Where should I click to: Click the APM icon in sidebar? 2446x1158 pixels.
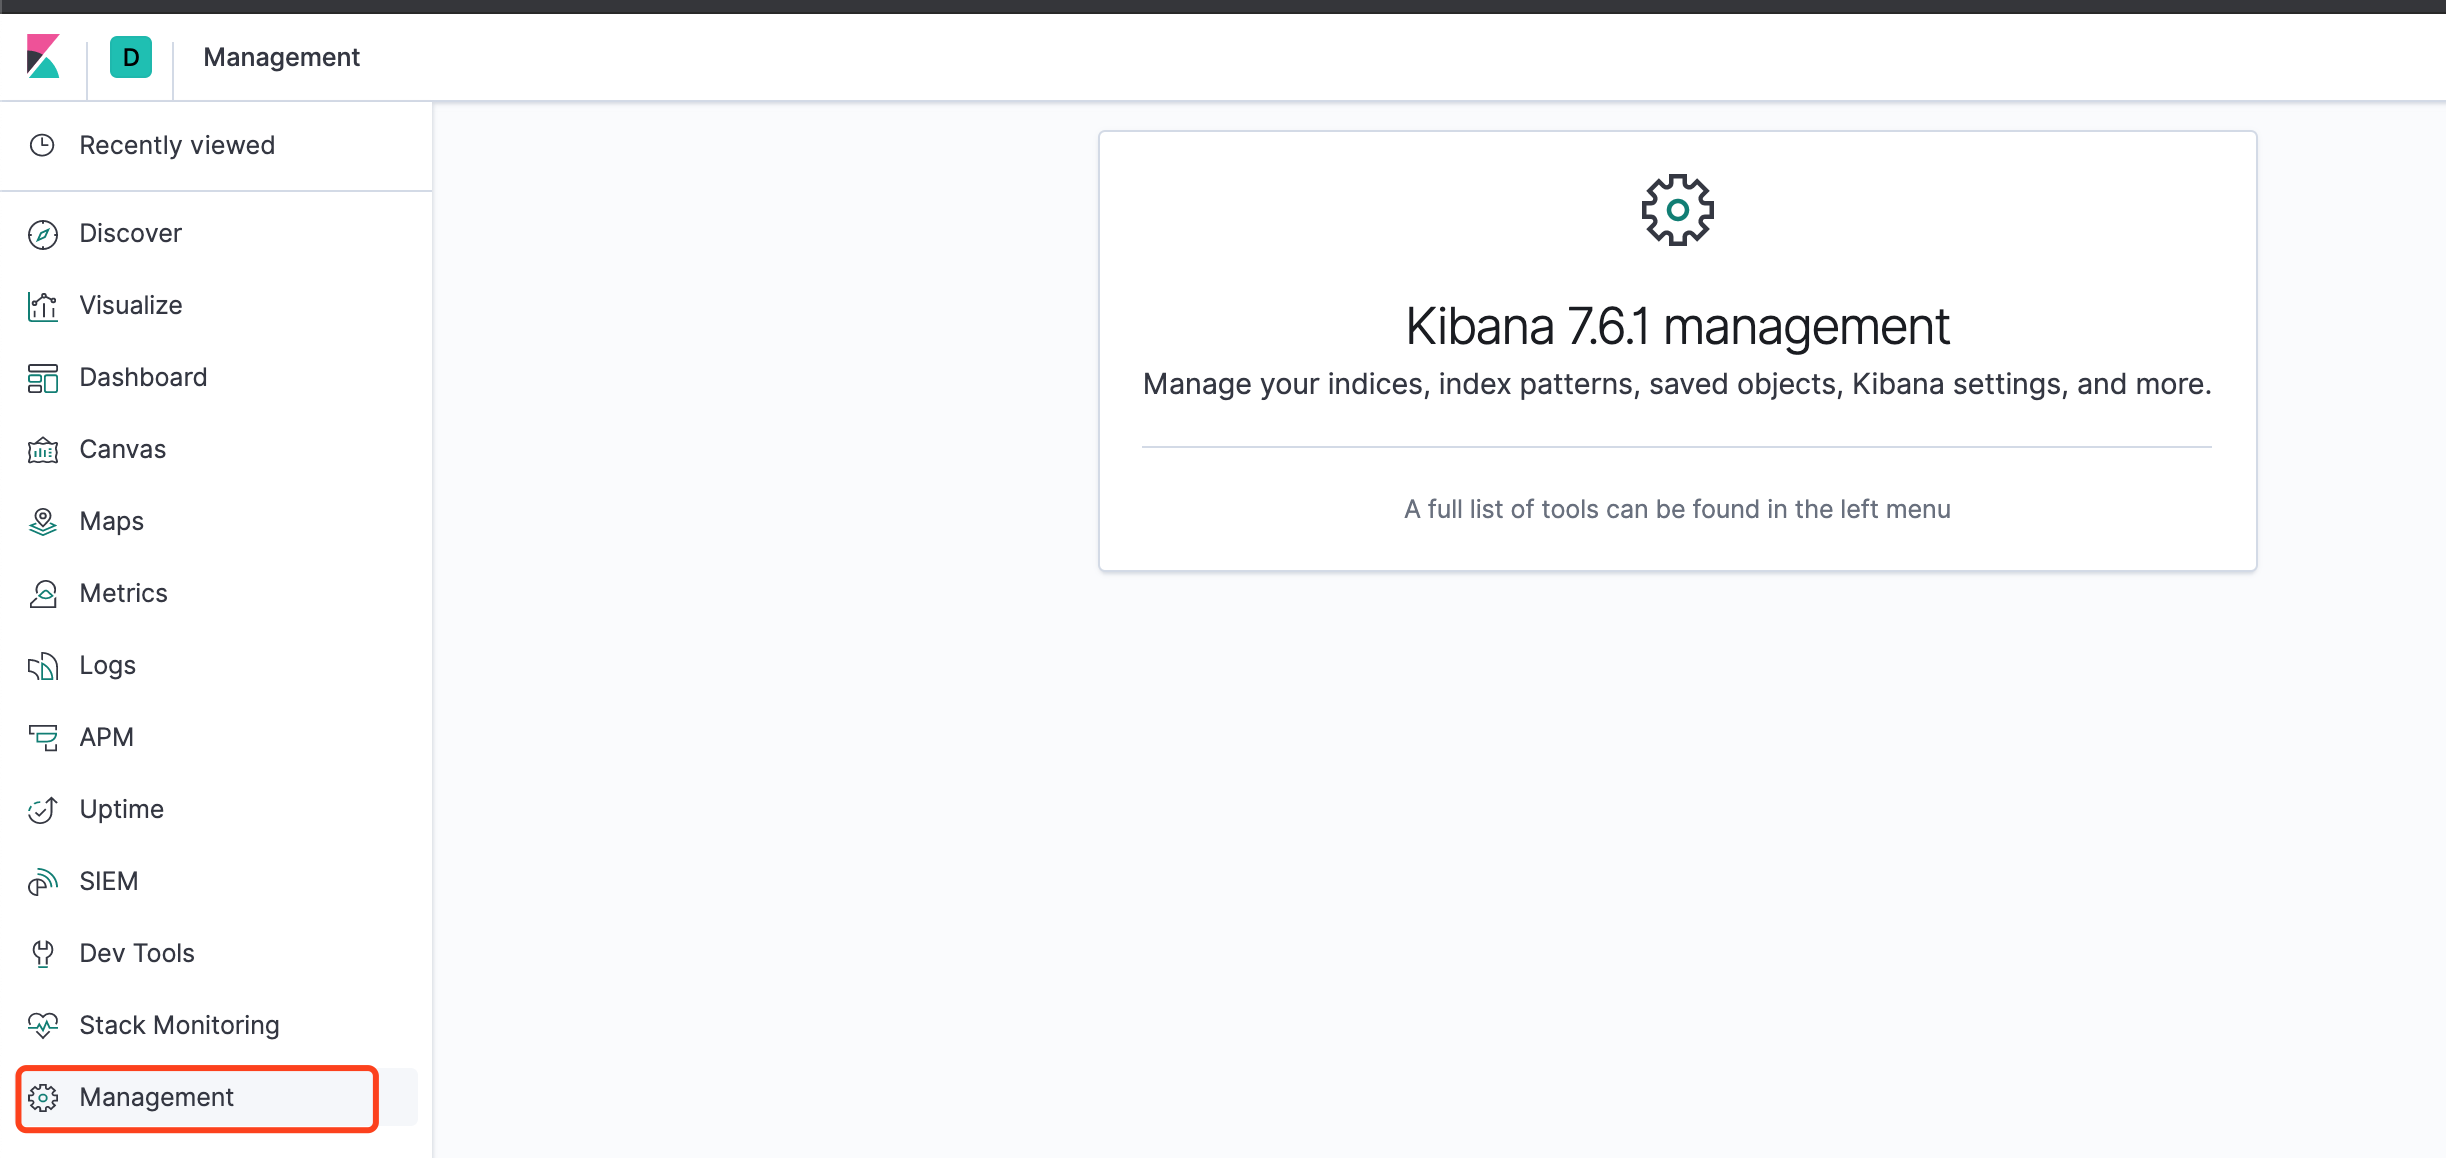[43, 738]
